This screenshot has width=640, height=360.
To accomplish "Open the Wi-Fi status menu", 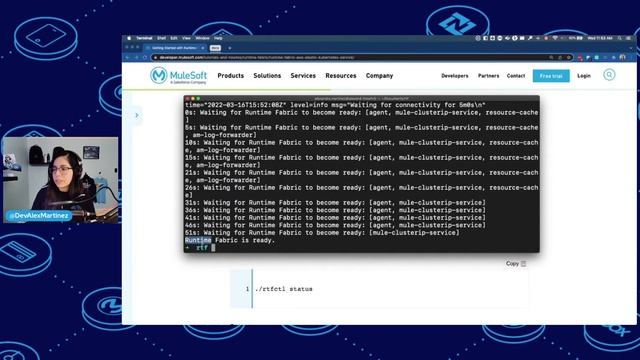I will click(555, 38).
